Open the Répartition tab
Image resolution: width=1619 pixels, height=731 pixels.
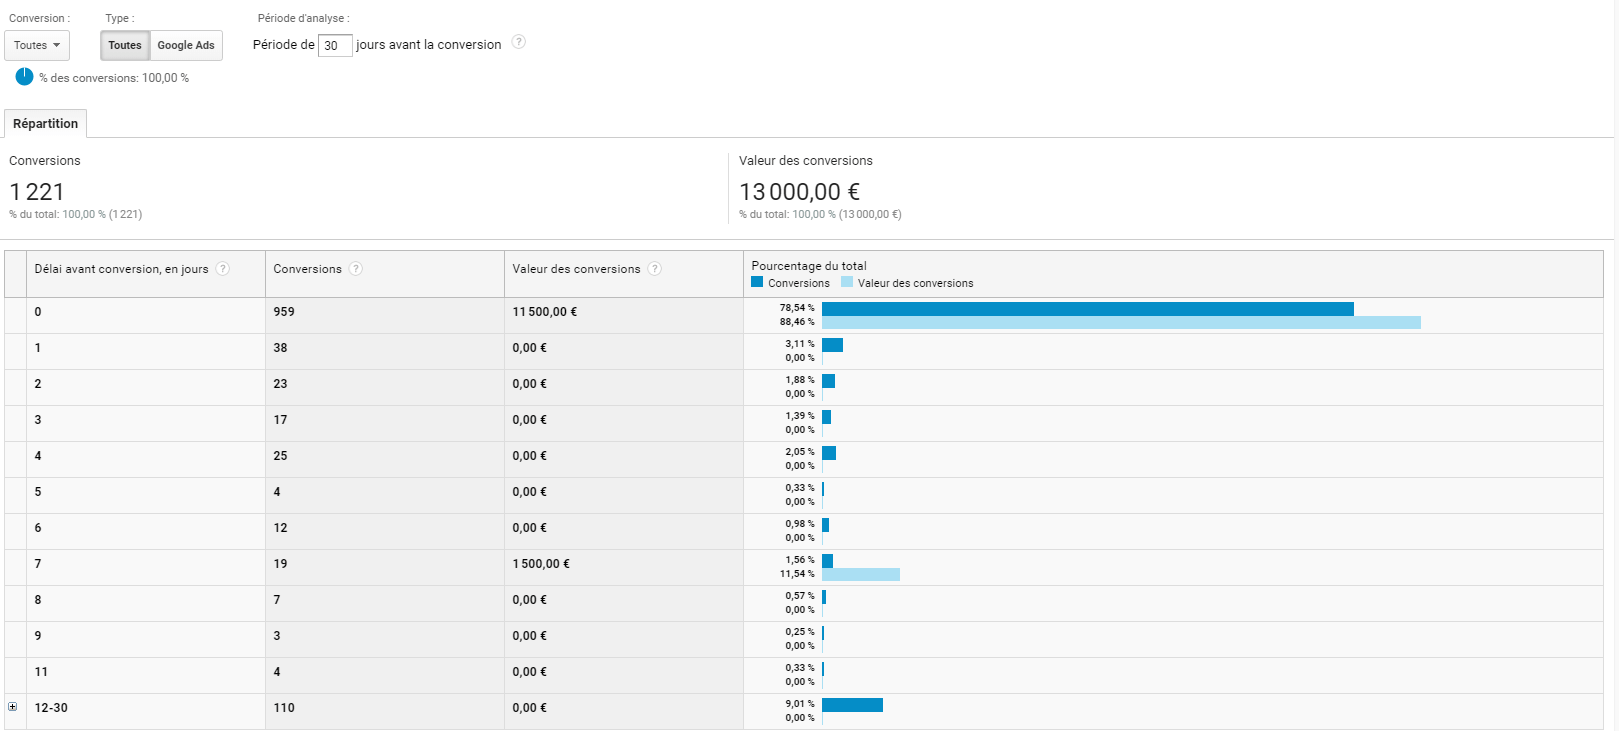pos(45,124)
